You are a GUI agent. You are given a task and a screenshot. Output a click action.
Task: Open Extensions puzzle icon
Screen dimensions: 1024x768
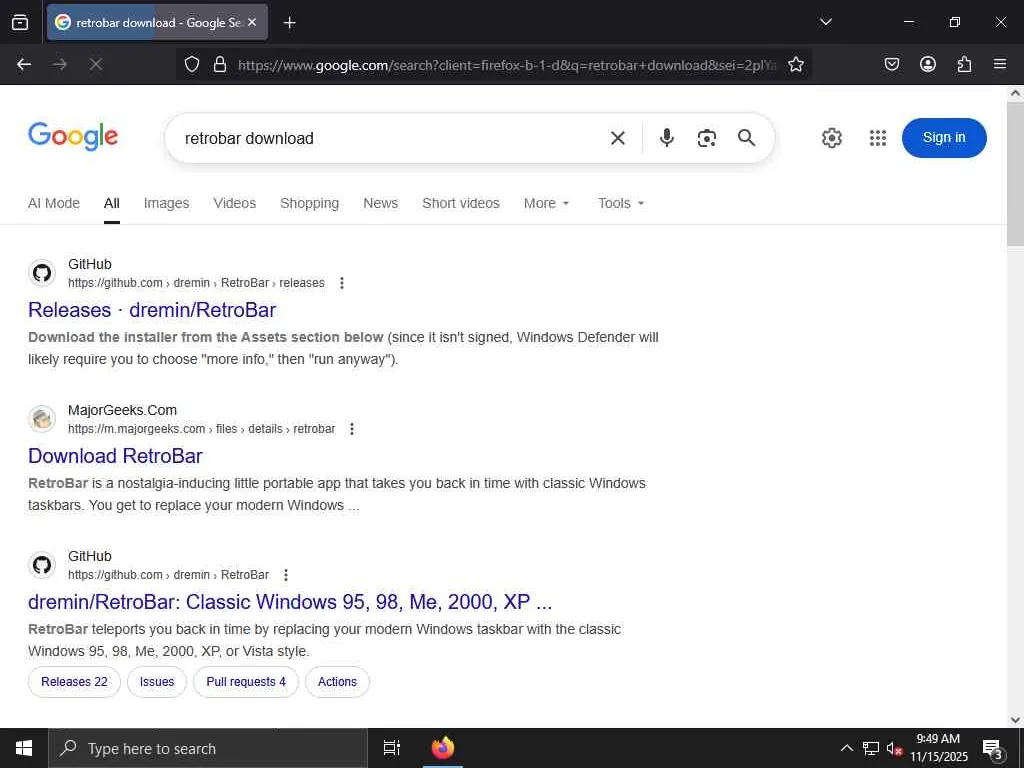click(x=965, y=64)
